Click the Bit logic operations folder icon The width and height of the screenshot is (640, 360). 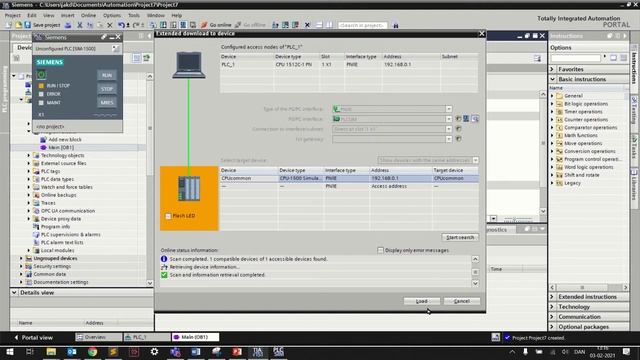[x=560, y=104]
